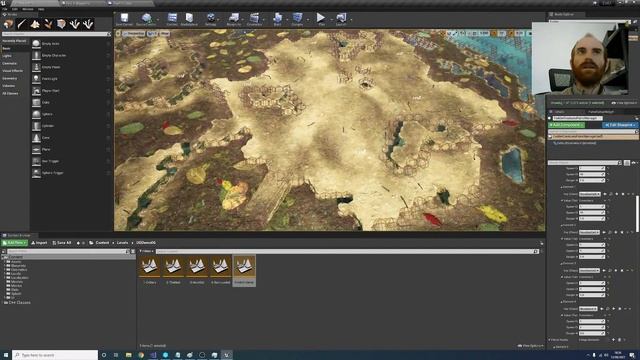This screenshot has width=640, height=360.
Task: Open the Edit menu
Action: tap(15, 9)
